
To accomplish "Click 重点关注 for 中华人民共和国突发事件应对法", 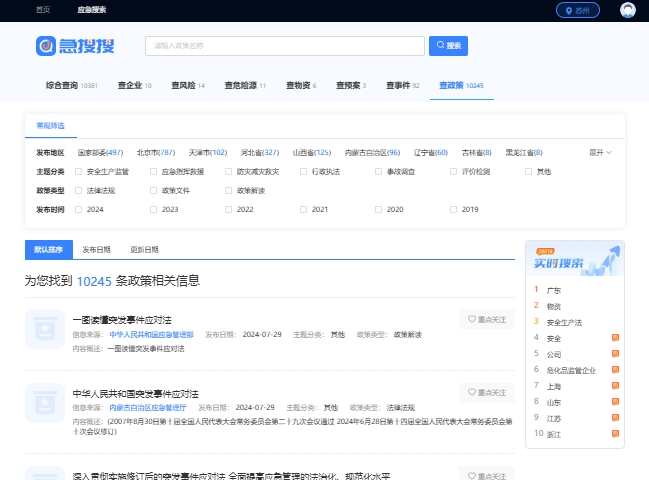I will coord(487,392).
